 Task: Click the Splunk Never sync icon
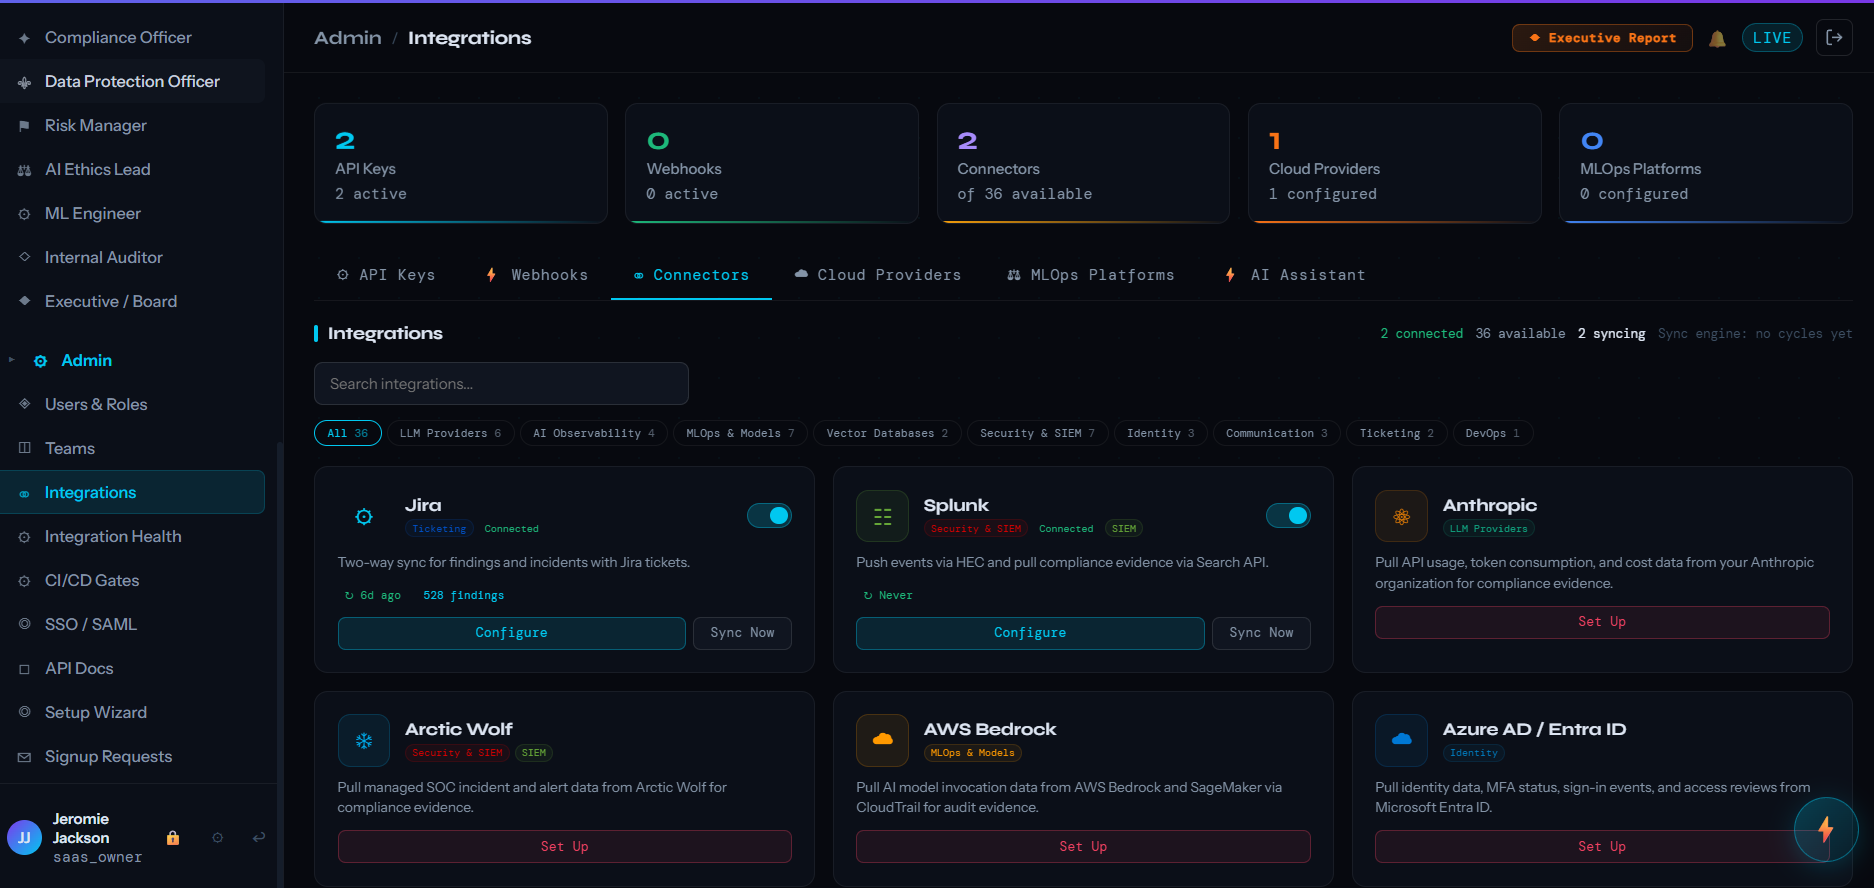(868, 595)
